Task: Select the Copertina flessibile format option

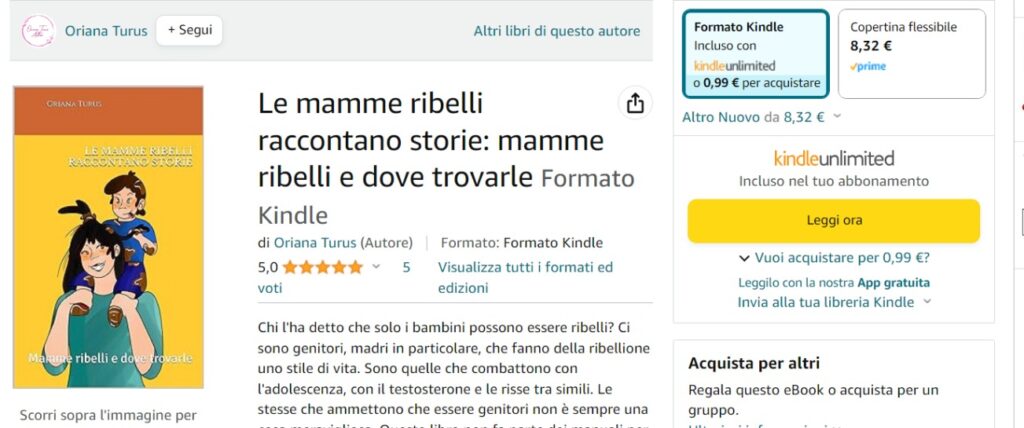Action: click(911, 55)
